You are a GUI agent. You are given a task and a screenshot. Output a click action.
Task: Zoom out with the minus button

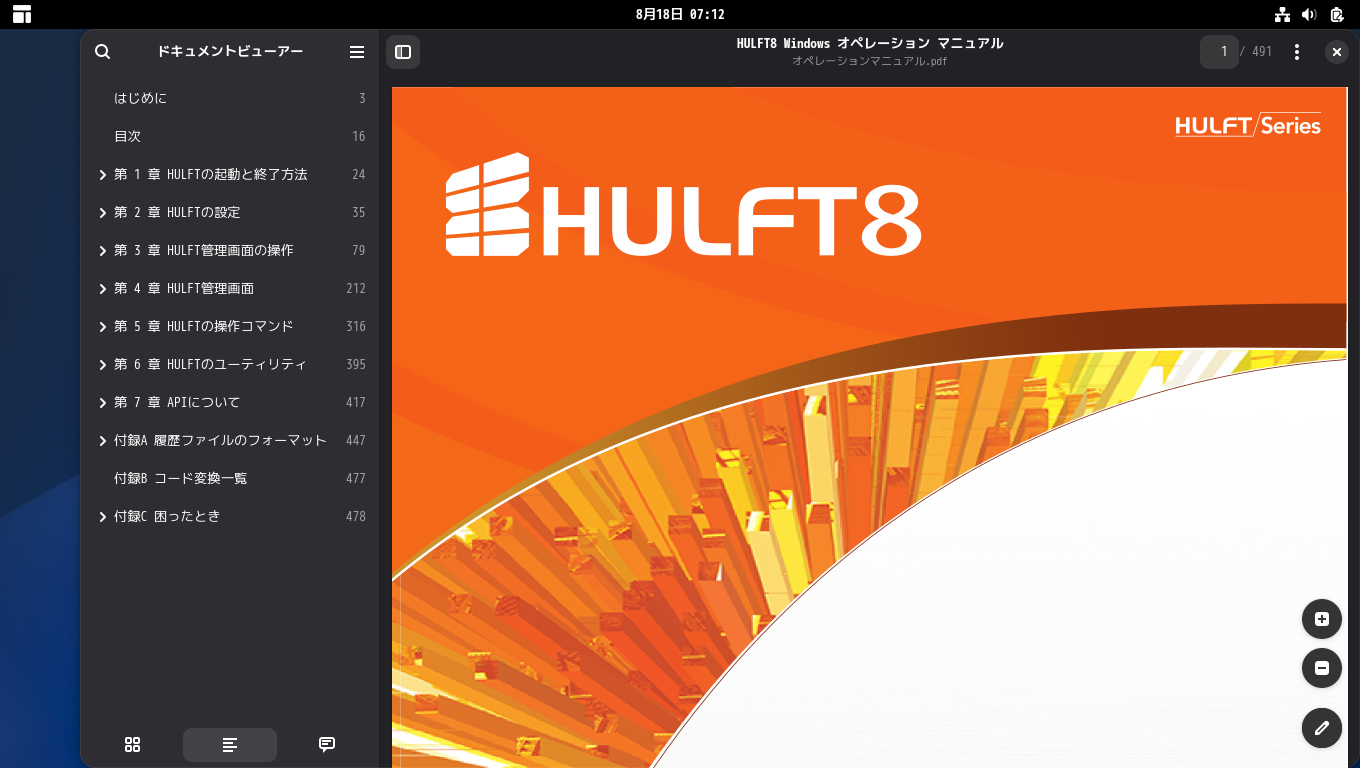pos(1322,668)
